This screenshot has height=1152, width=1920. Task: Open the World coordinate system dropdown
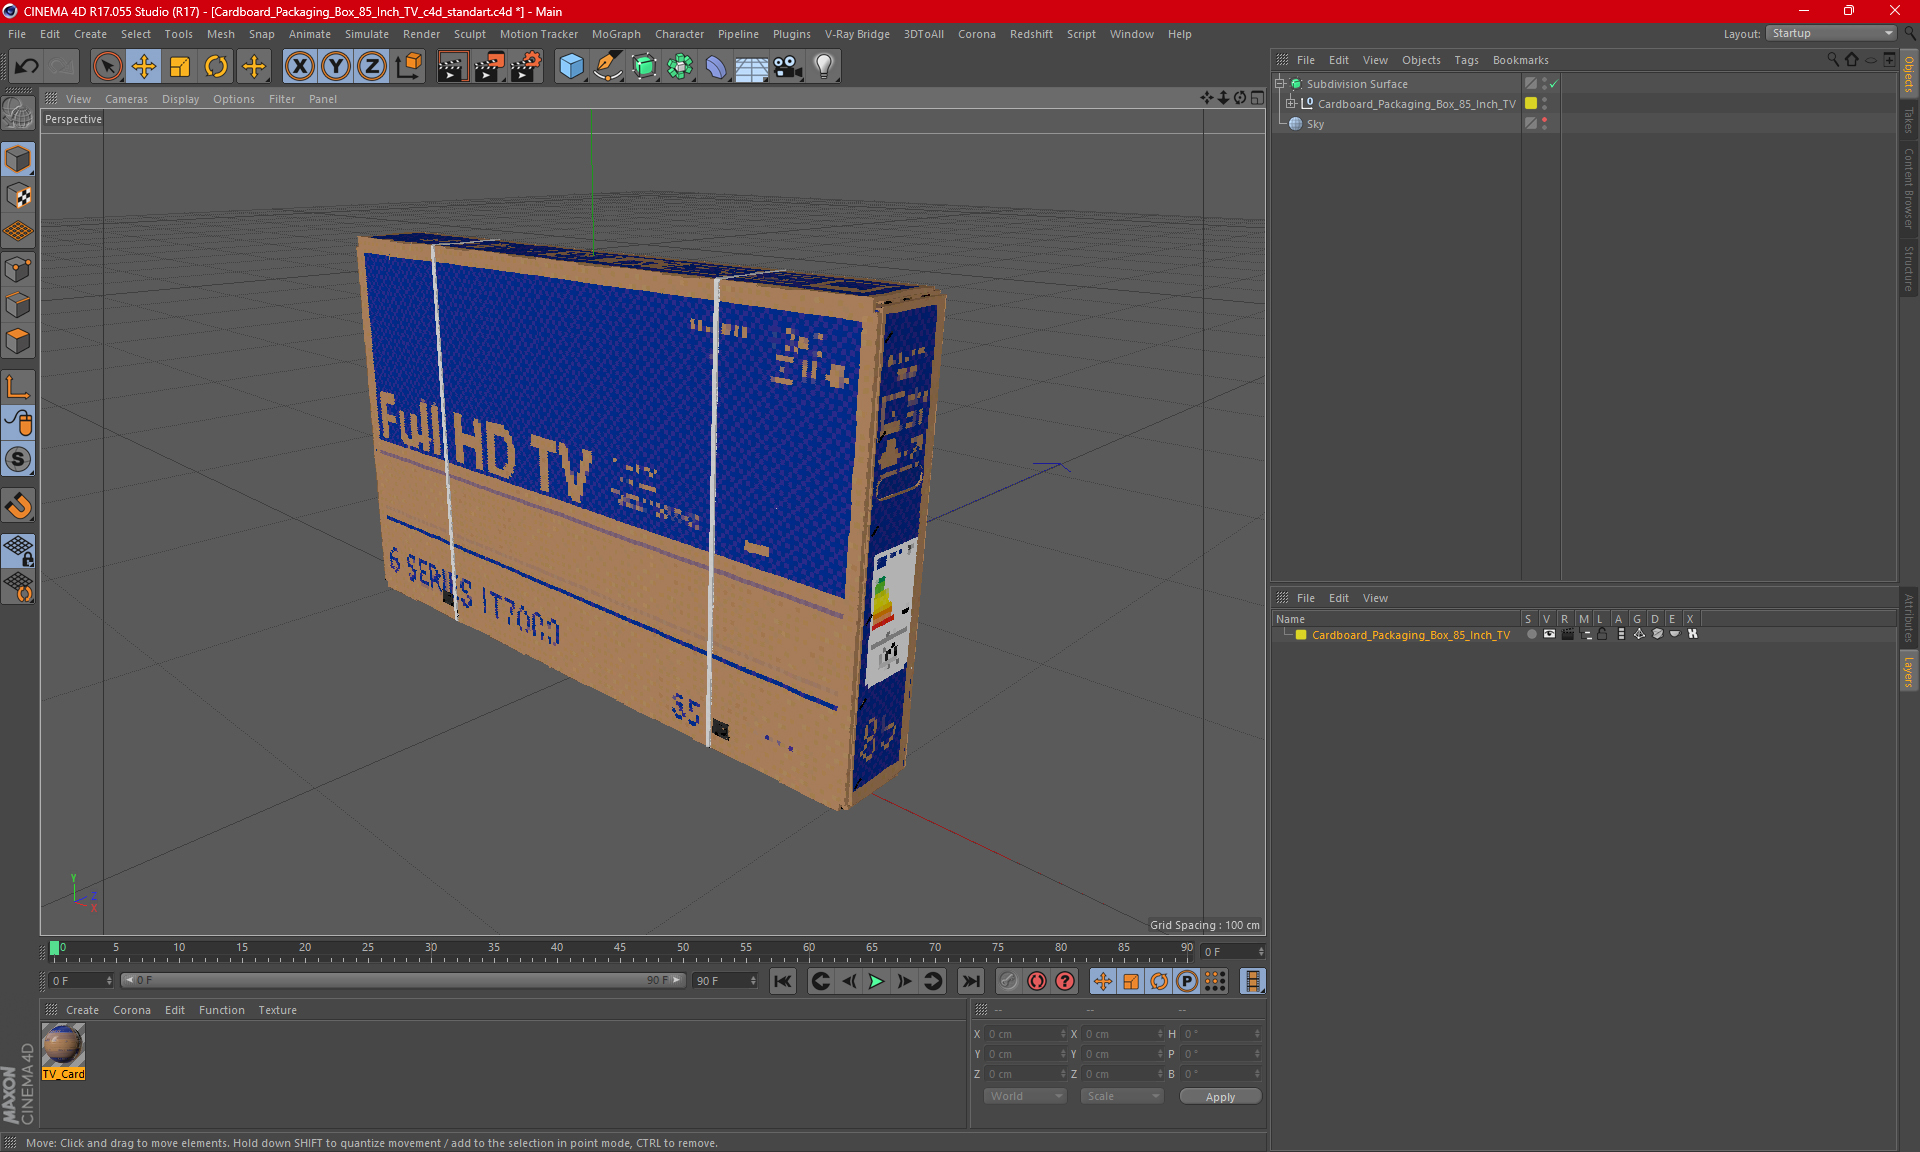[x=1026, y=1096]
